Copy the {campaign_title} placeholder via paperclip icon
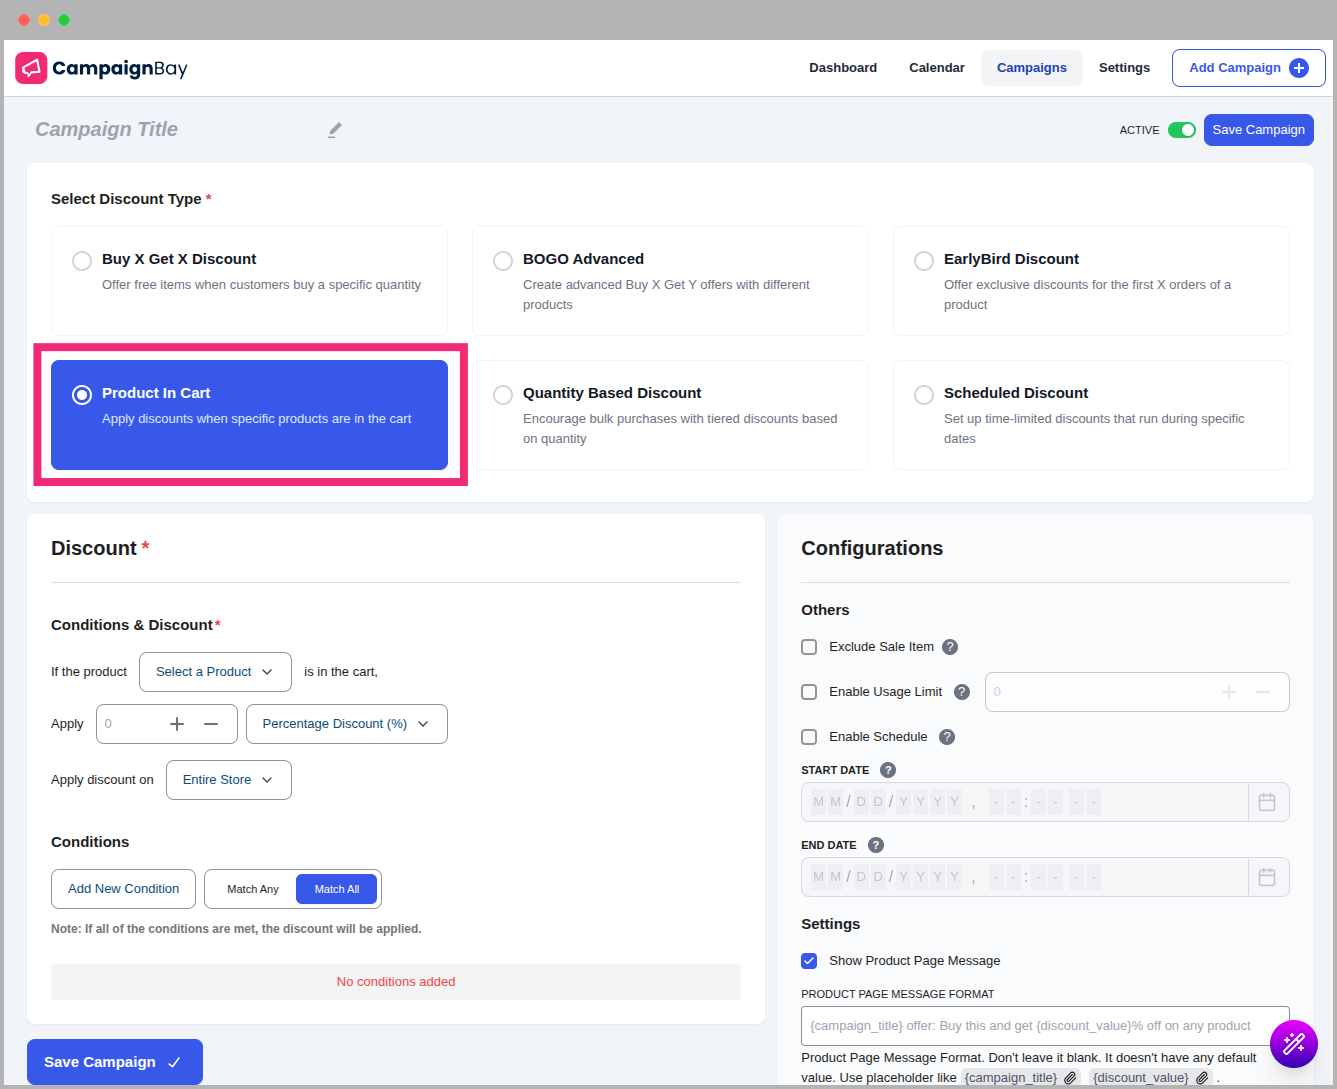This screenshot has width=1337, height=1089. [x=1070, y=1078]
